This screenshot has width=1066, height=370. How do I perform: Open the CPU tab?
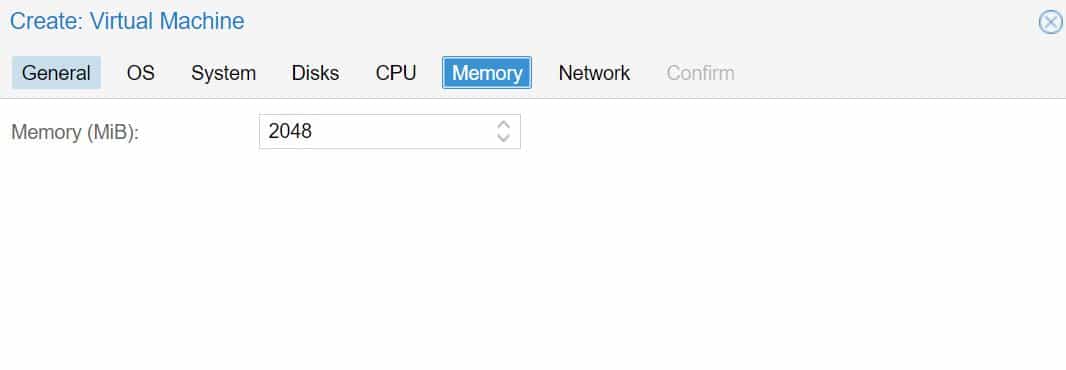click(x=396, y=73)
